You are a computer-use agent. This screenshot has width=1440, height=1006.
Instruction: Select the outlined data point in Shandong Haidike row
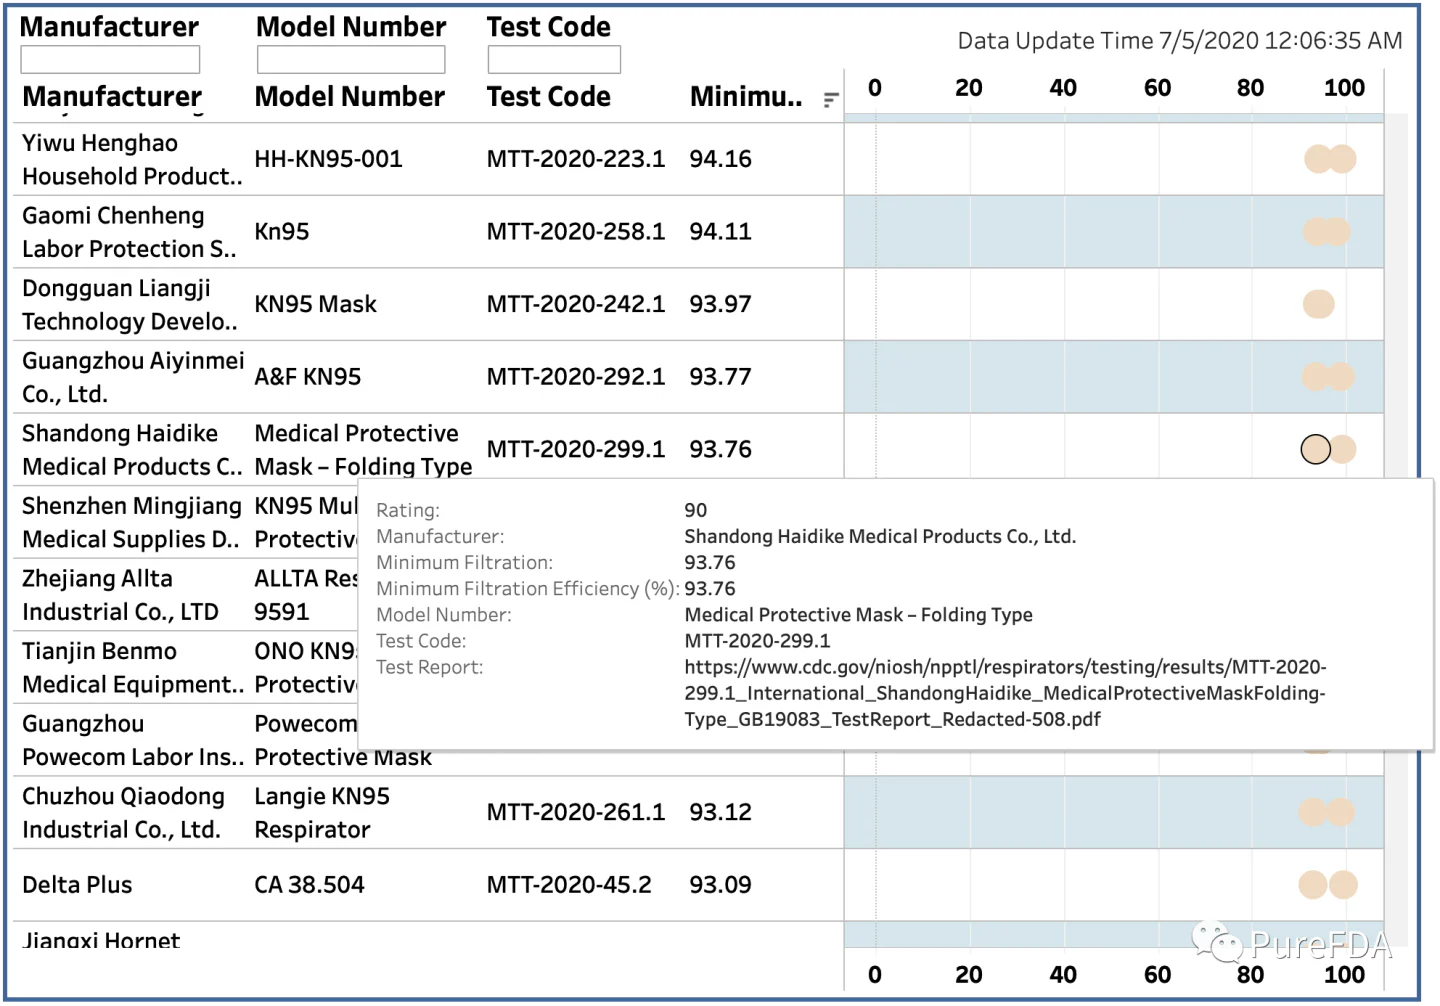coord(1315,449)
